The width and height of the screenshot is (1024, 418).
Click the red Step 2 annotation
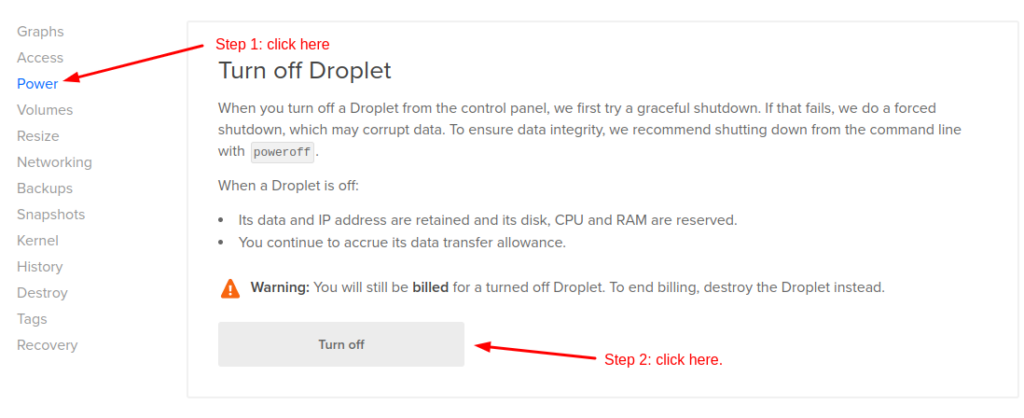(x=664, y=360)
